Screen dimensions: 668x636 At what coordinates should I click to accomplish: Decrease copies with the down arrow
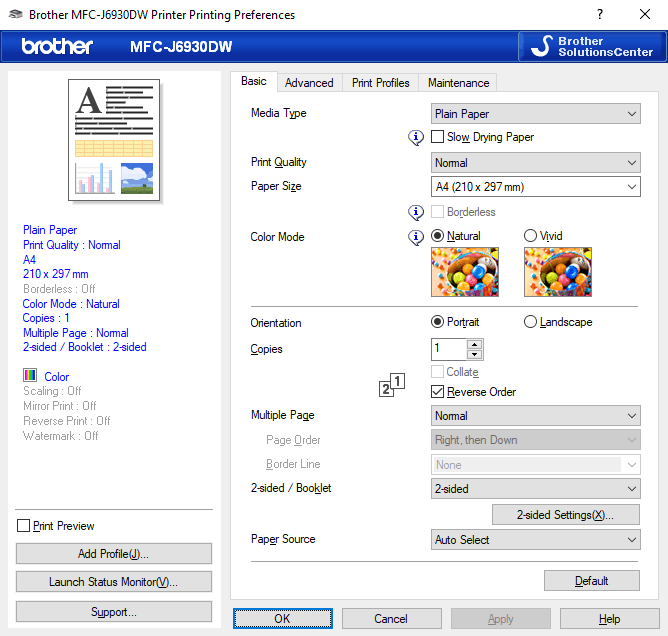(475, 354)
